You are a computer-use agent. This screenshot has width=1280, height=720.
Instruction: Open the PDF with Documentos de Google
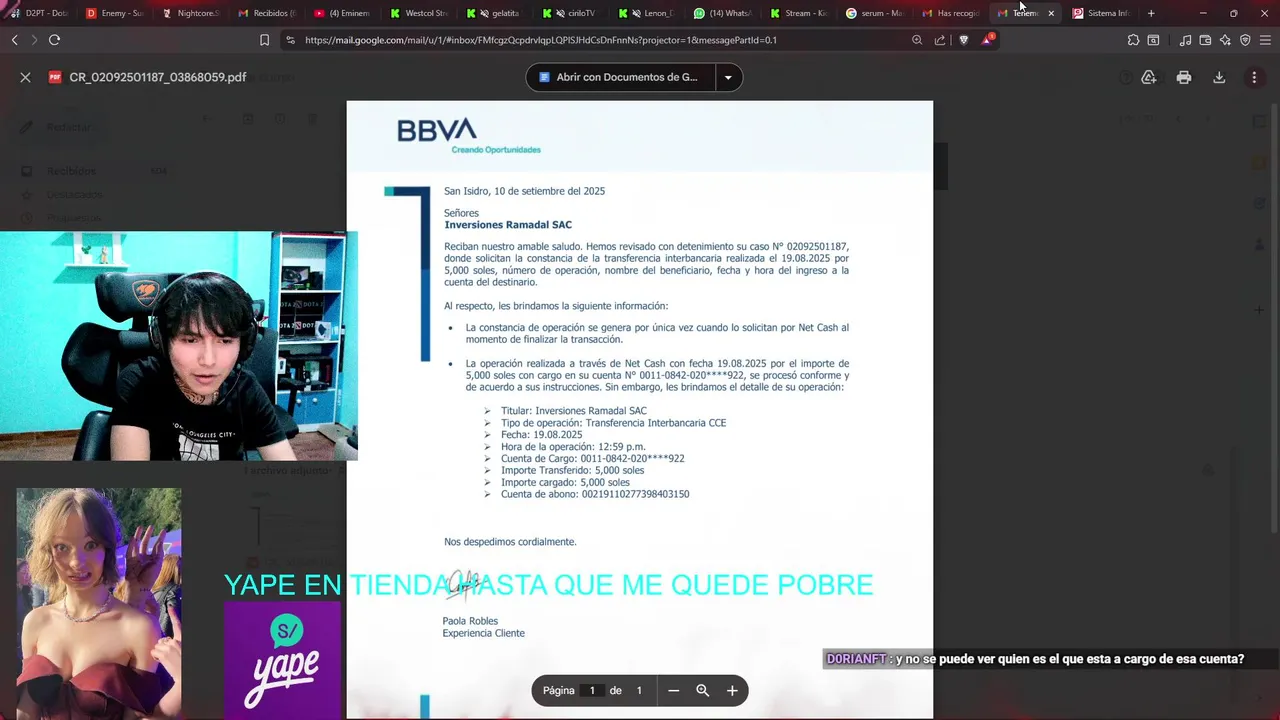(620, 77)
